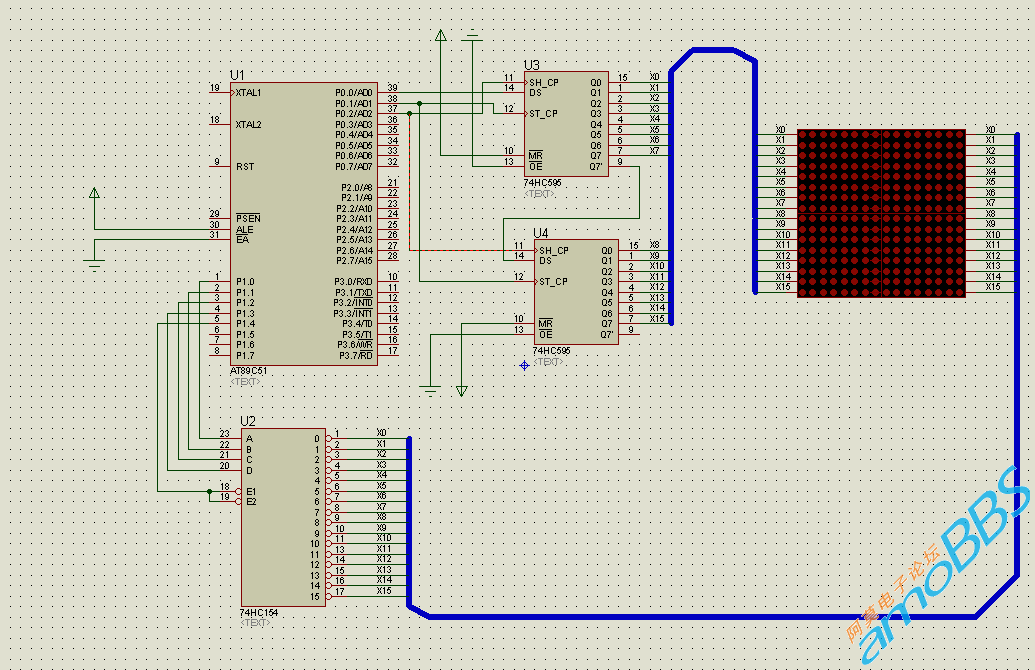This screenshot has height=670, width=1035.
Task: Click the X0 wire label at U3's Q0
Action: [x=654, y=77]
